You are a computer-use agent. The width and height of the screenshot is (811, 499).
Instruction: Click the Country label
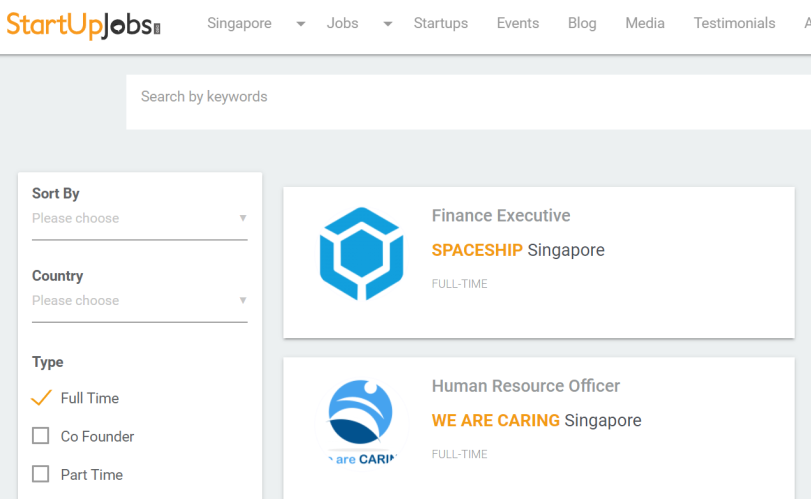coord(57,276)
